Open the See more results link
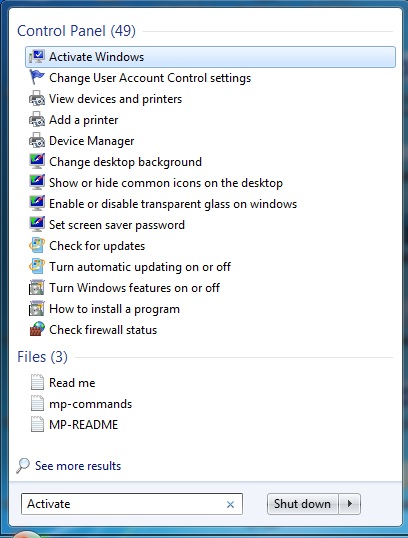The height and width of the screenshot is (538, 408). click(78, 466)
